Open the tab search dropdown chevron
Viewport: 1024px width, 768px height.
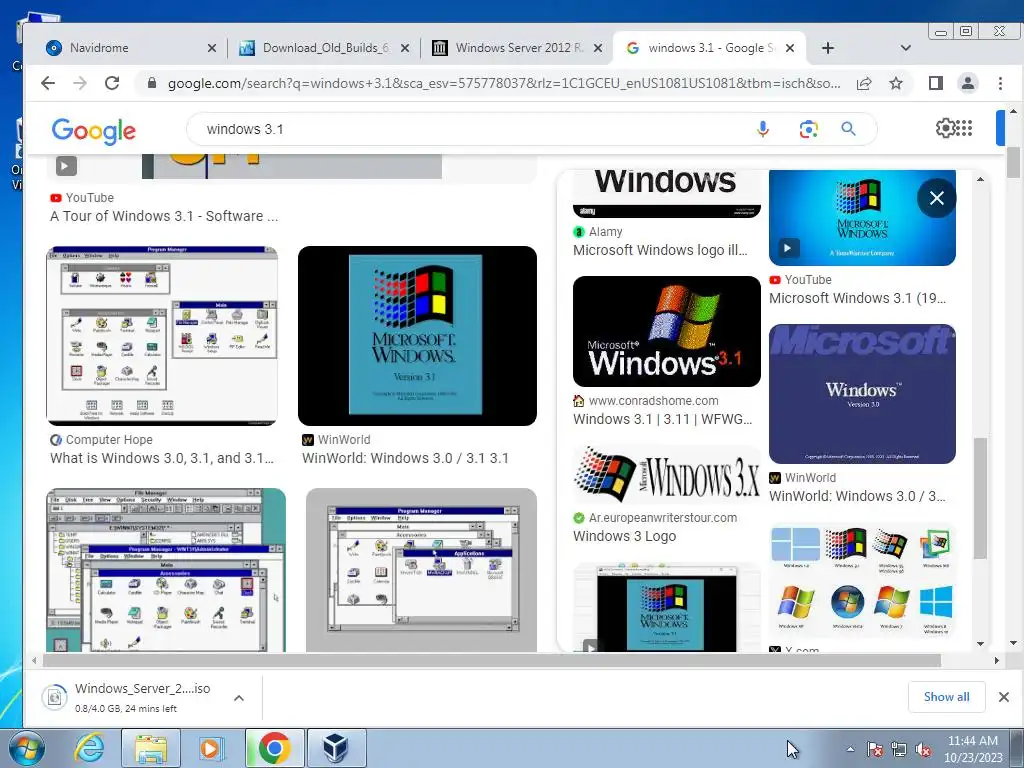pyautogui.click(x=905, y=48)
